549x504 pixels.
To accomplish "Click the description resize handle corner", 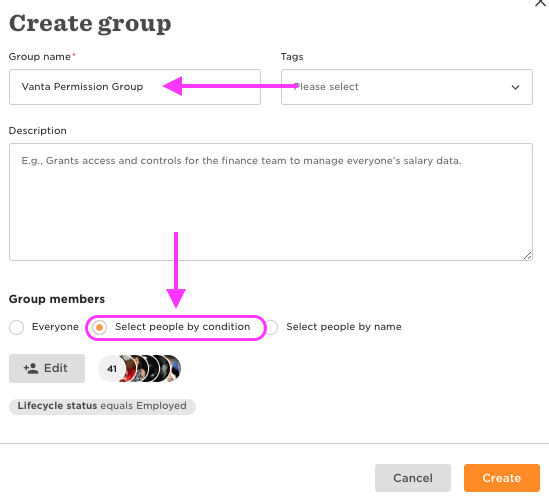I will (527, 256).
